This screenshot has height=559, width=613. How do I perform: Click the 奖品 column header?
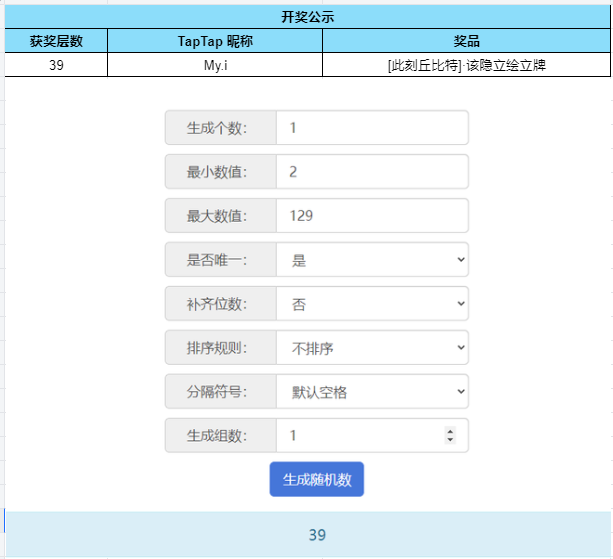(x=466, y=41)
